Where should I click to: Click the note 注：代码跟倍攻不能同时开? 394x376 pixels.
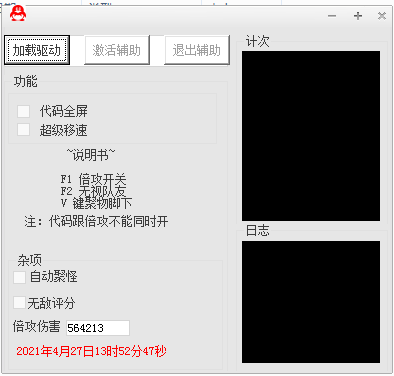pyautogui.click(x=96, y=221)
